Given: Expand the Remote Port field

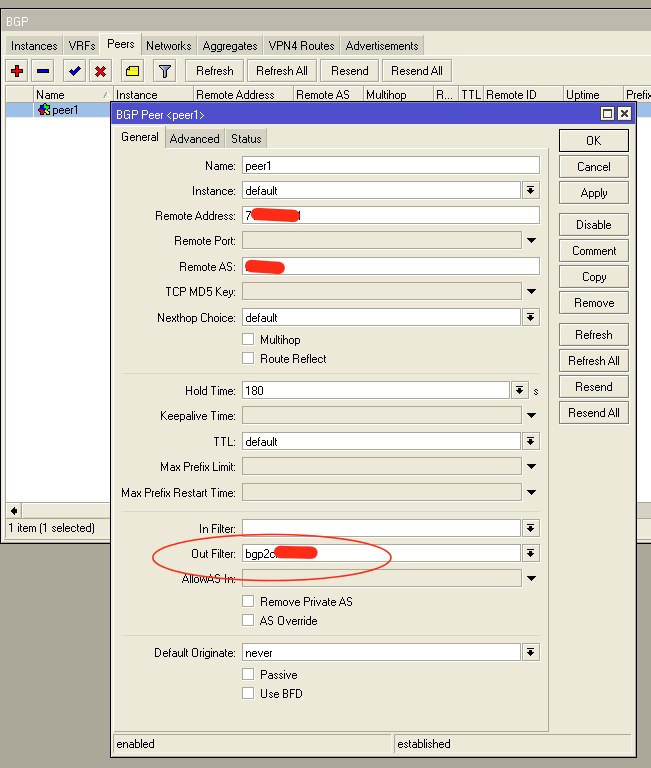Looking at the screenshot, I should click(531, 240).
